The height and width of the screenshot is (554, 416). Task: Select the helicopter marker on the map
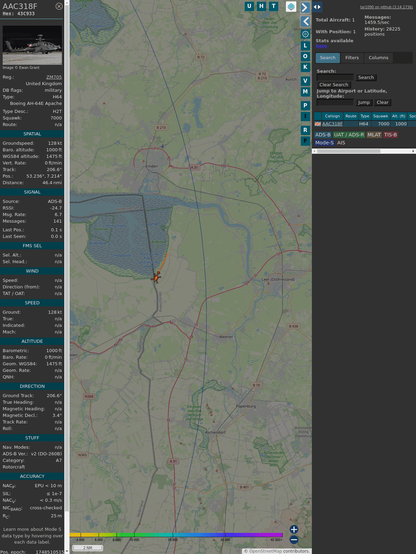pyautogui.click(x=156, y=278)
